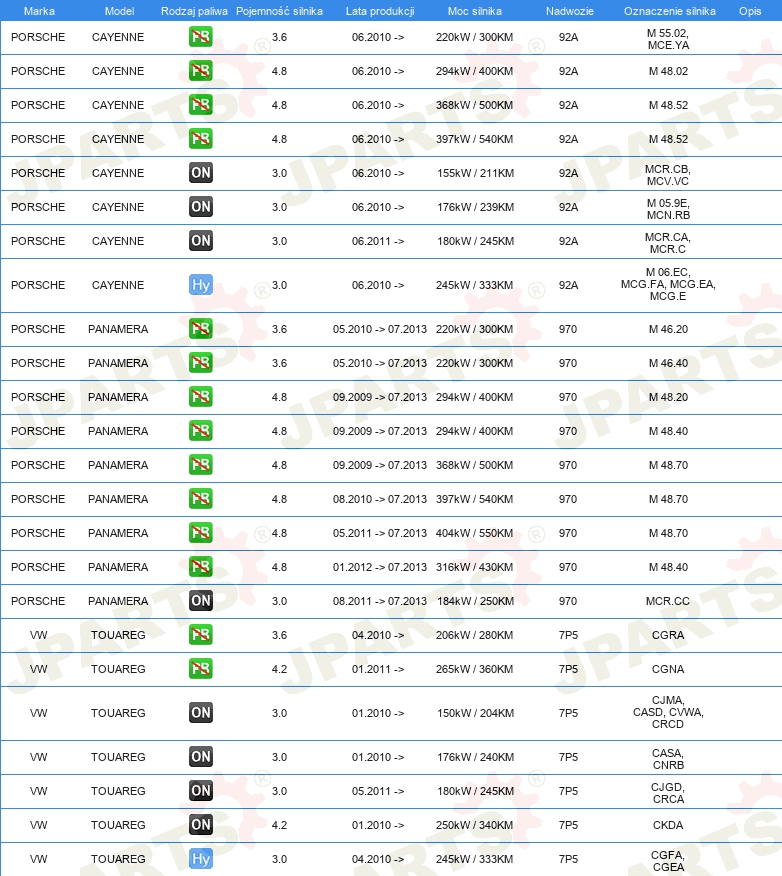Click the Model column header
782x876 pixels.
[120, 11]
